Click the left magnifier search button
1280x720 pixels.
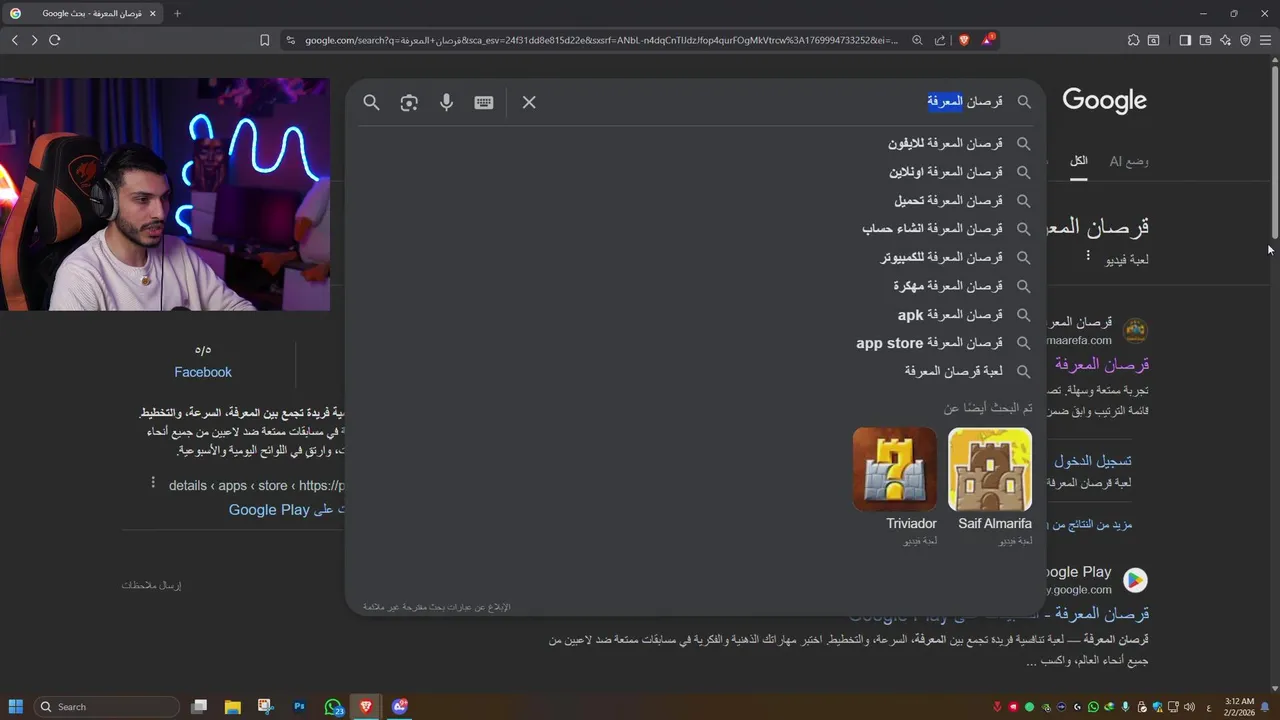tap(371, 102)
